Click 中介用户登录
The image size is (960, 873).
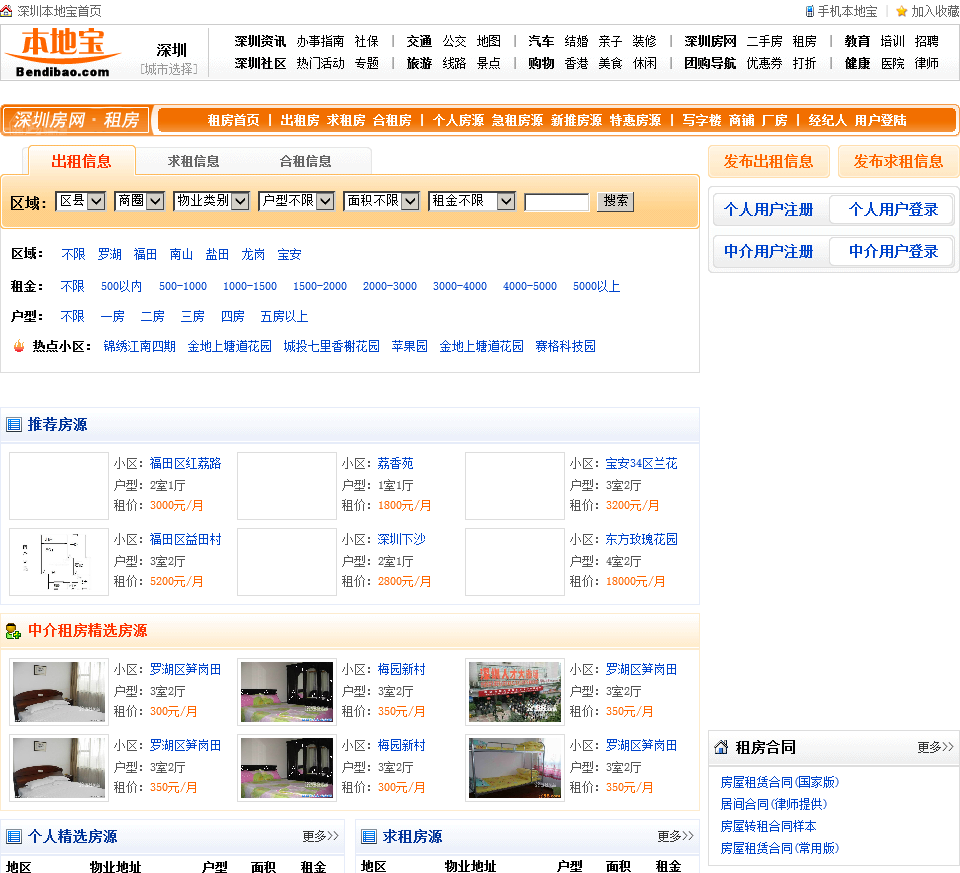coord(893,252)
